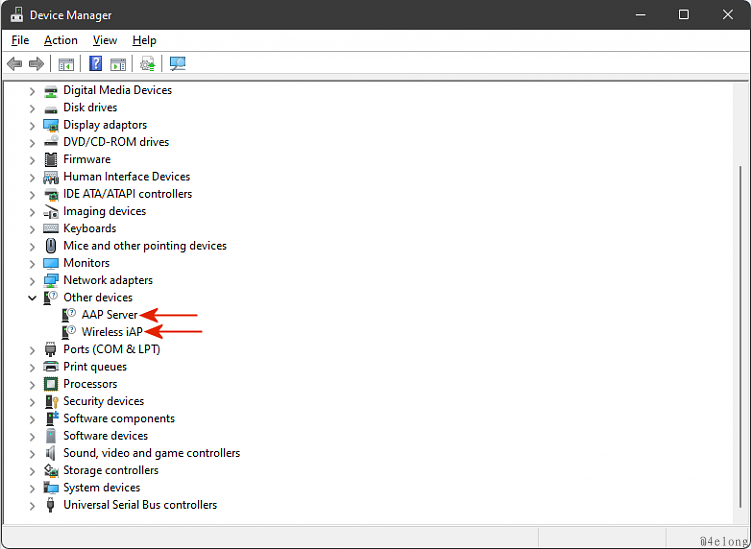This screenshot has width=751, height=549.
Task: Click the mouse icon beside Mice and other pointing devices
Action: [x=51, y=246]
